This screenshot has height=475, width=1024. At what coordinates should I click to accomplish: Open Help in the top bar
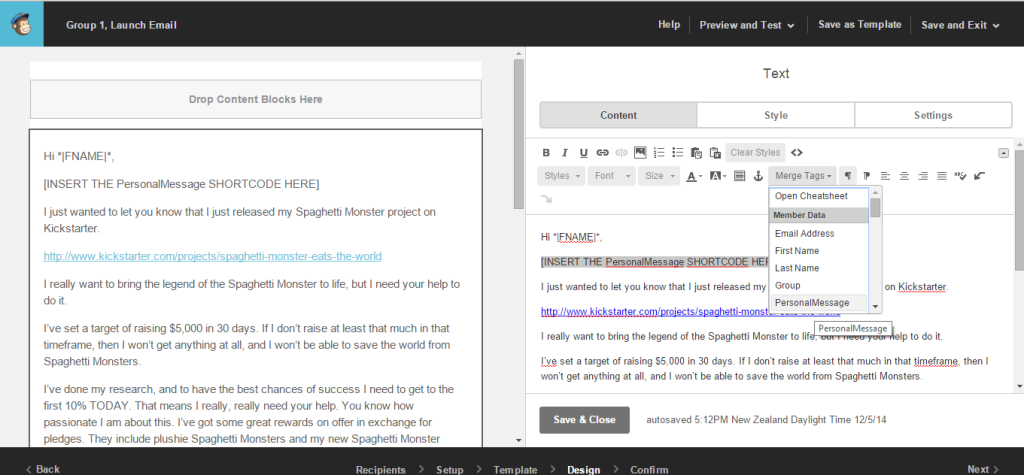[x=669, y=25]
